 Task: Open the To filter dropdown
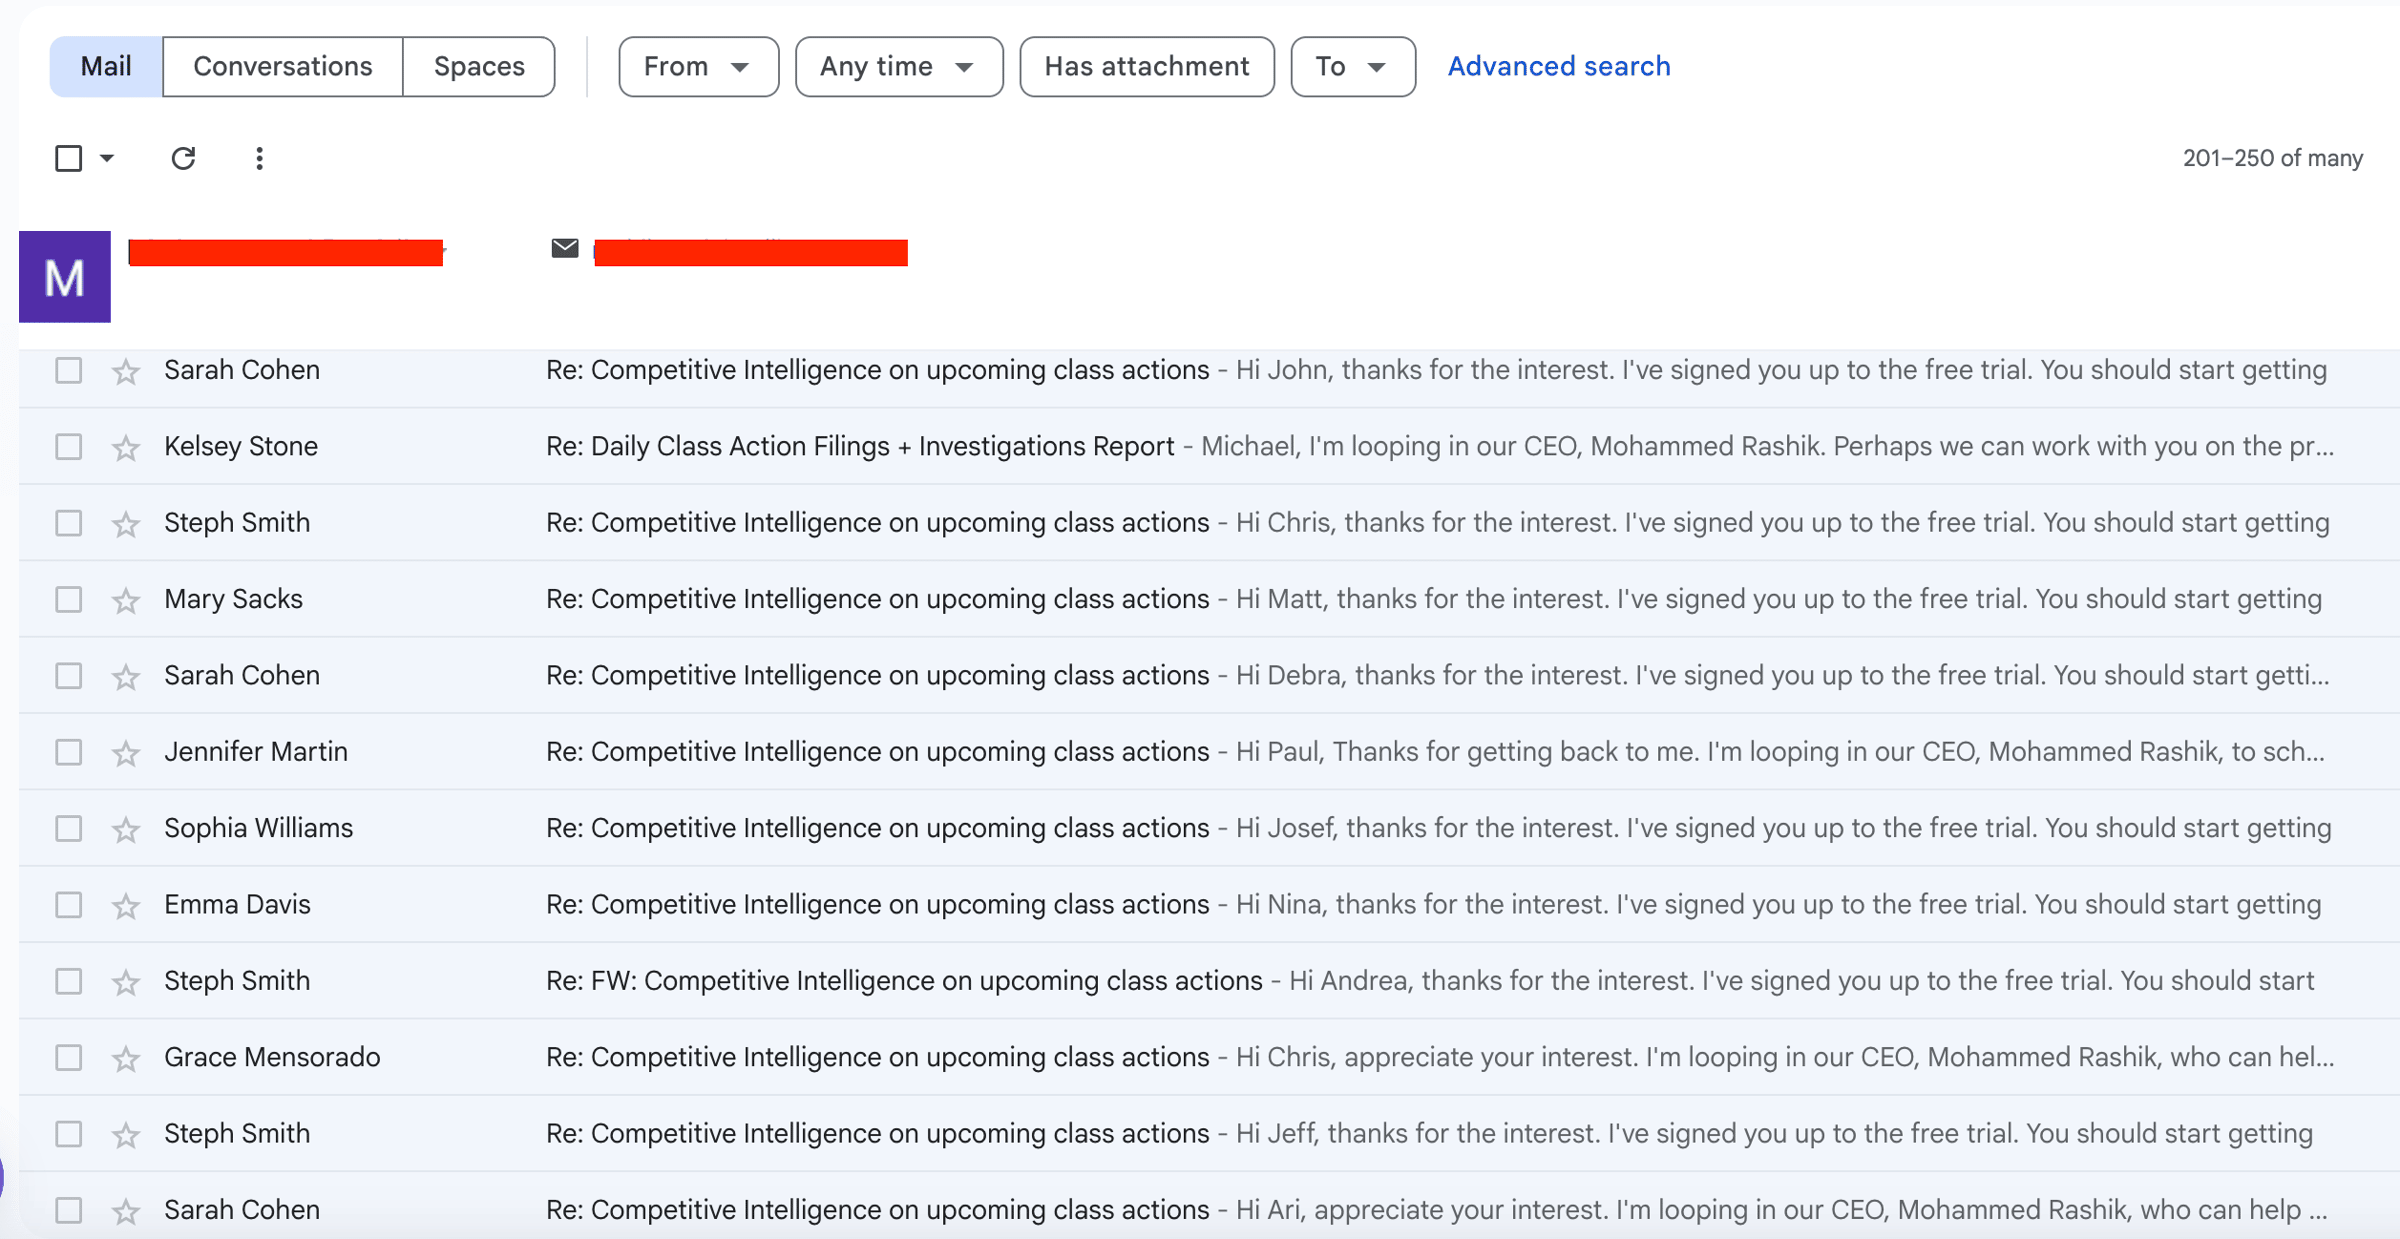pos(1352,66)
